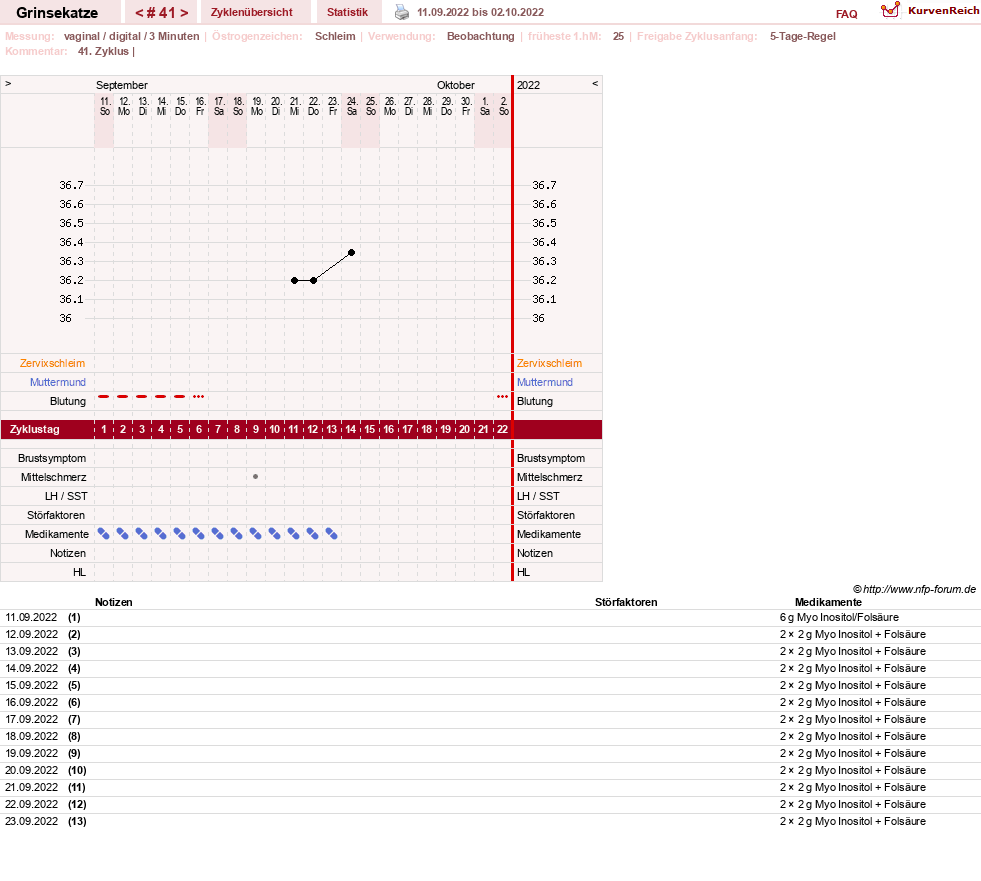Viewport: 981px width, 881px height.
Task: Click the spotting dots marker on cycle day 22
Action: point(502,397)
